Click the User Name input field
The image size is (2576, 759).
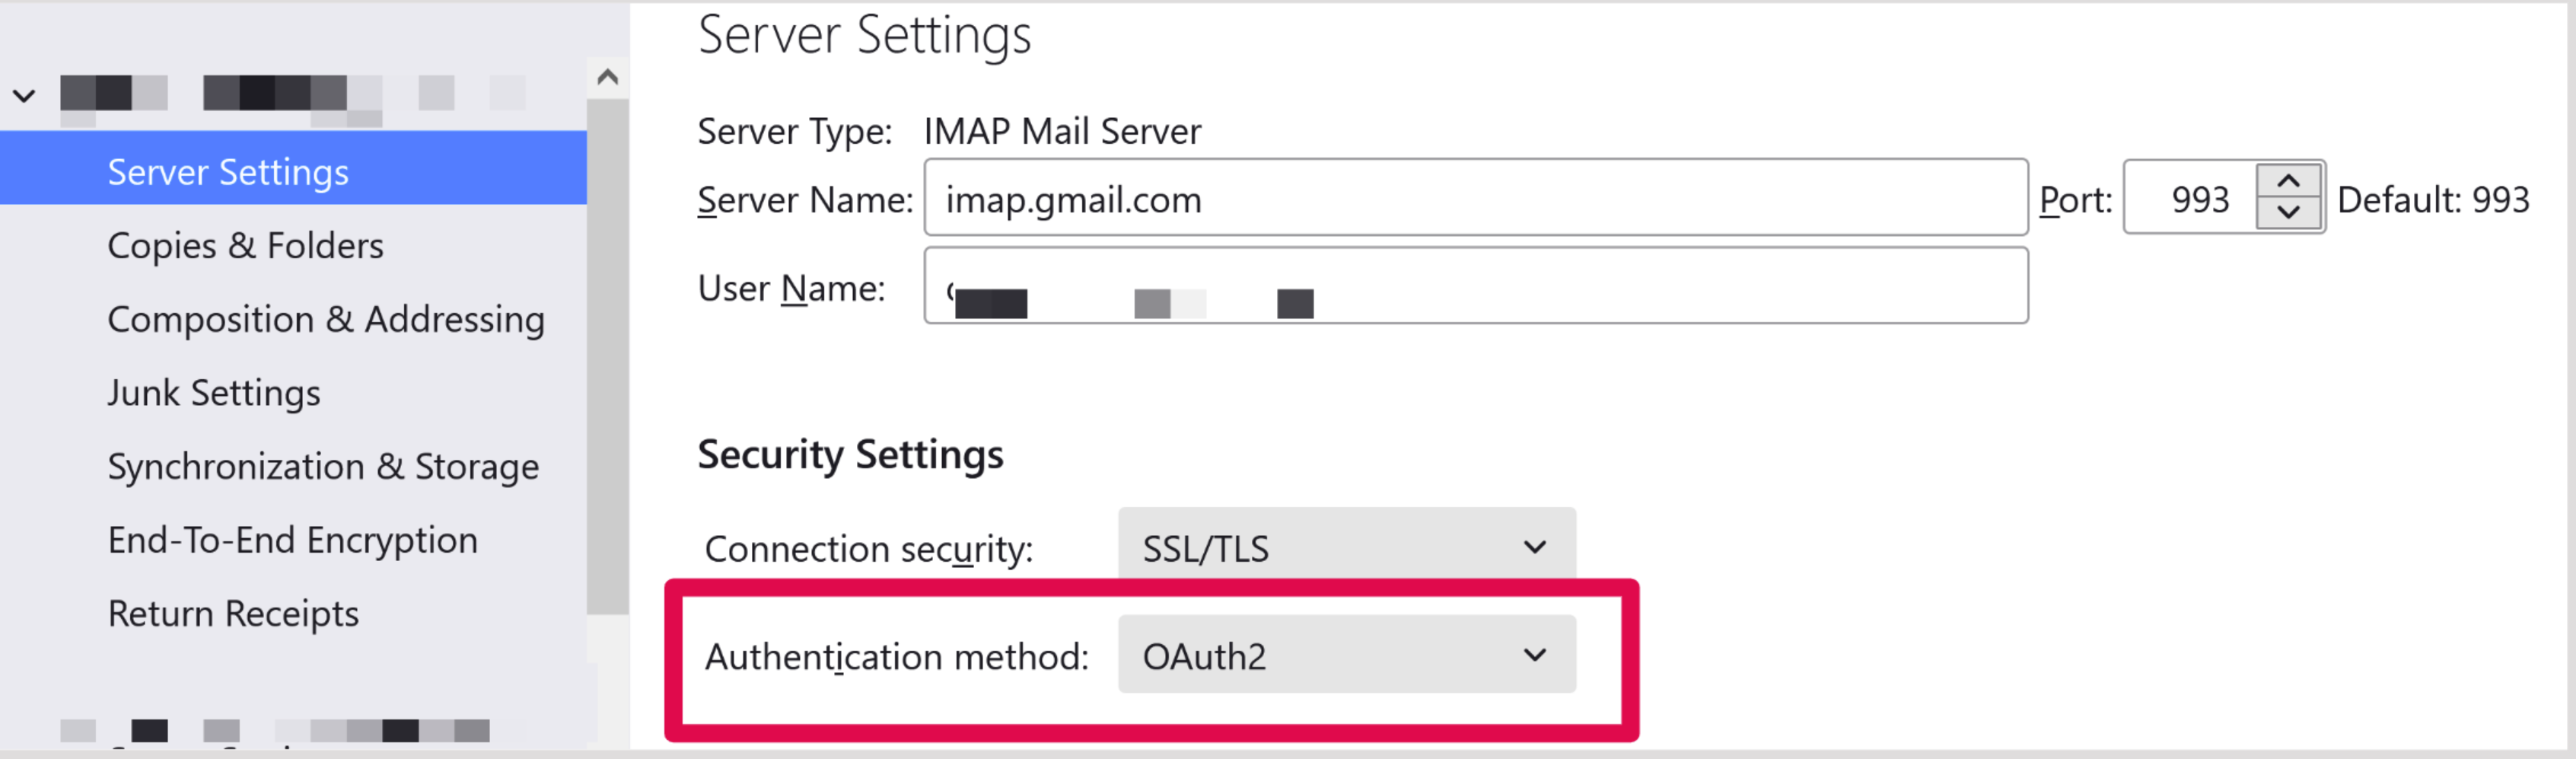pos(1476,286)
